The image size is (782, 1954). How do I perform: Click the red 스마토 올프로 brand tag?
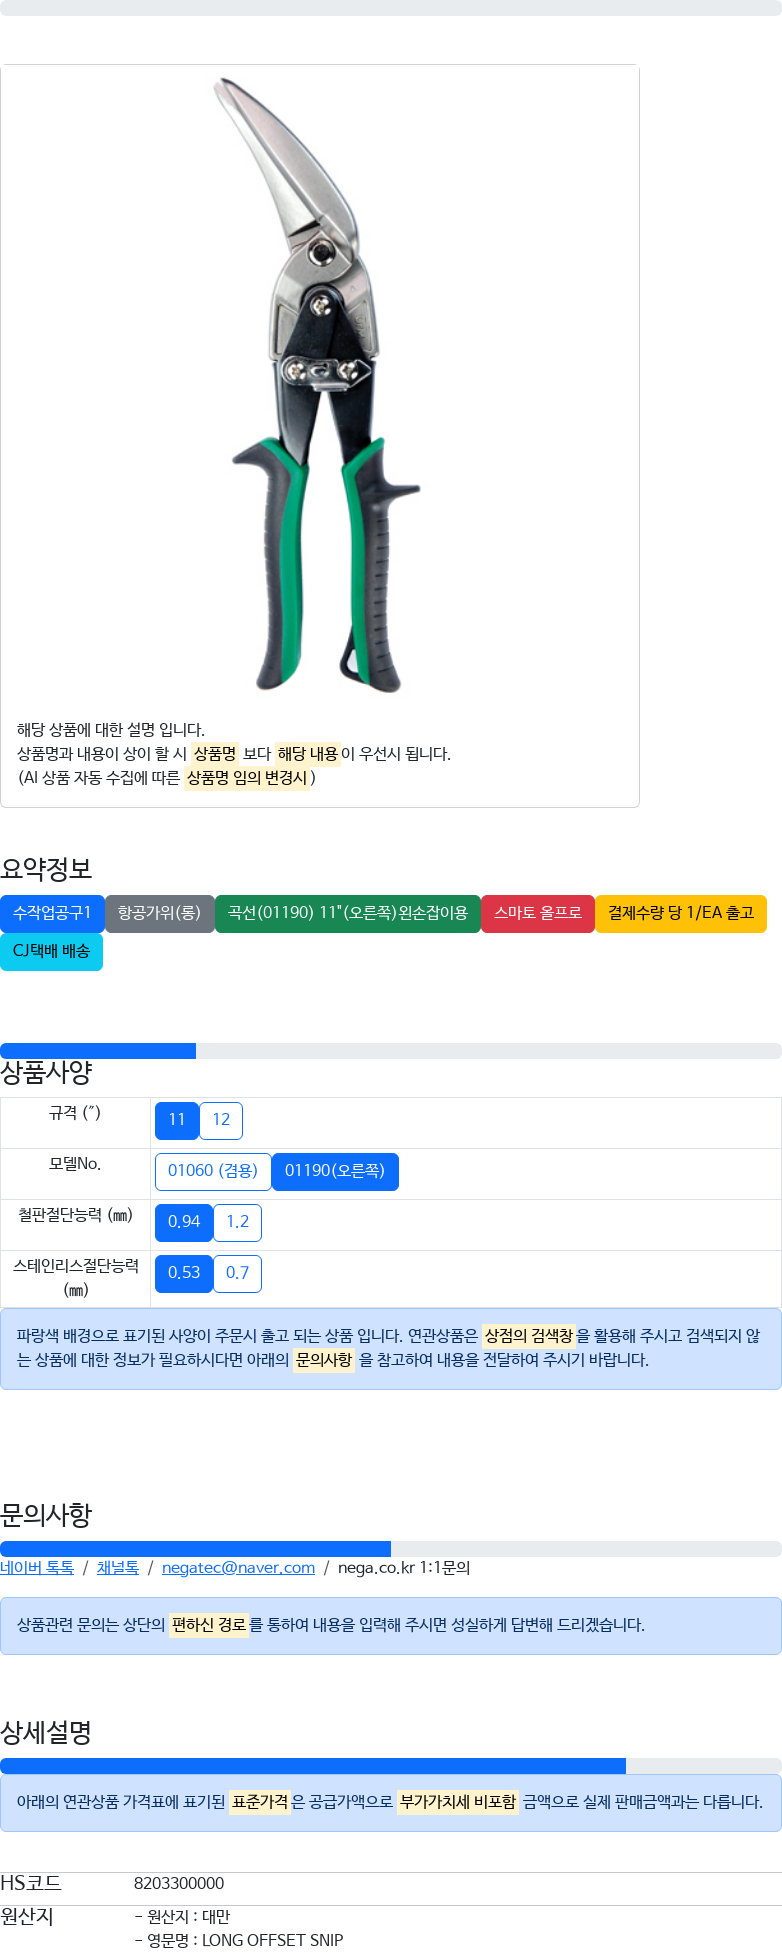pos(538,913)
